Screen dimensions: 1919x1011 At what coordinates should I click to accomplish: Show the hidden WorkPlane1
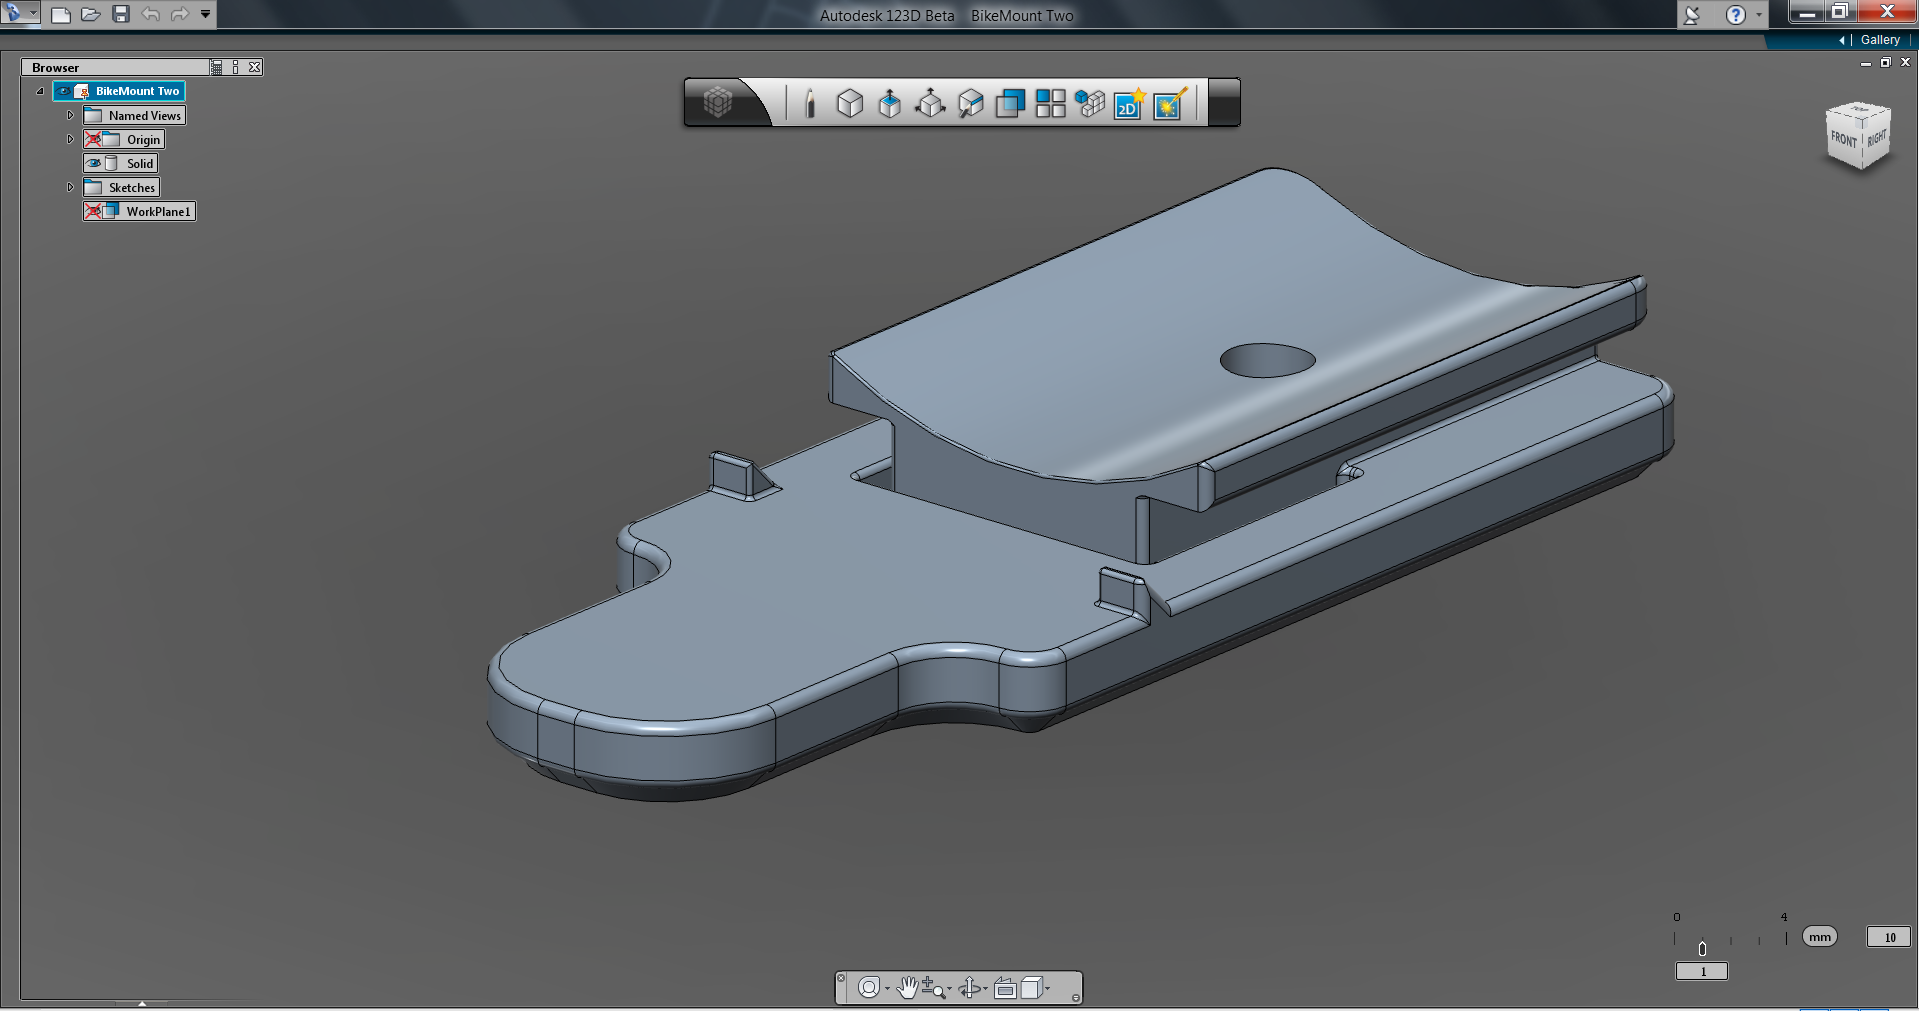pyautogui.click(x=93, y=211)
